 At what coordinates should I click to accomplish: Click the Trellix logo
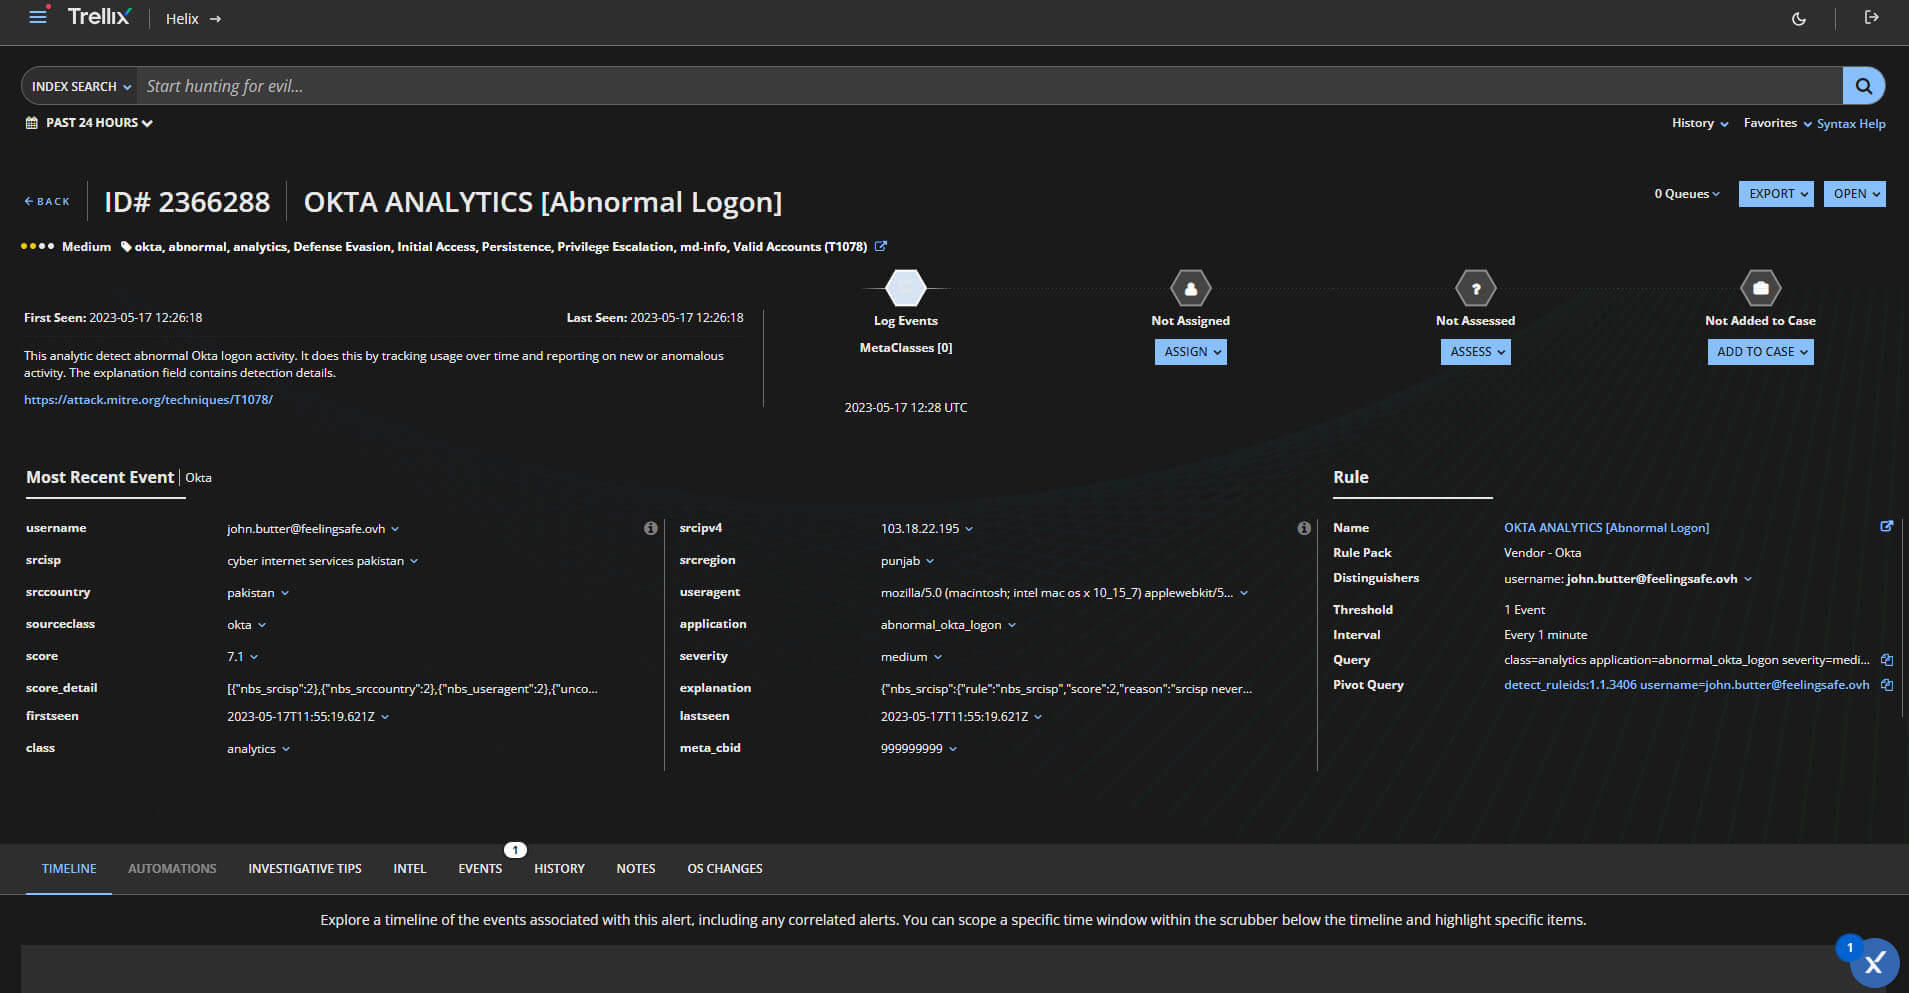coord(99,17)
